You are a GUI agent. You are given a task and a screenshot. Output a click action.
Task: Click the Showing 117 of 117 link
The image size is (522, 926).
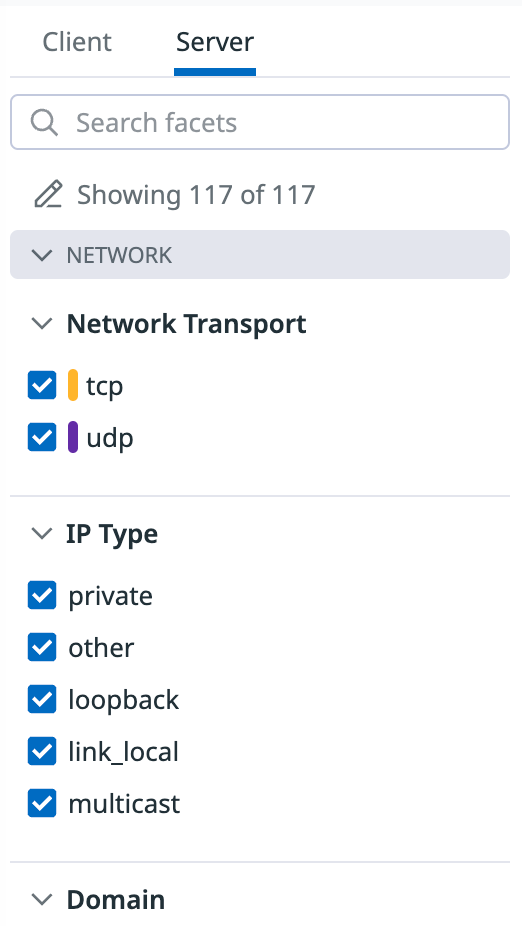196,195
